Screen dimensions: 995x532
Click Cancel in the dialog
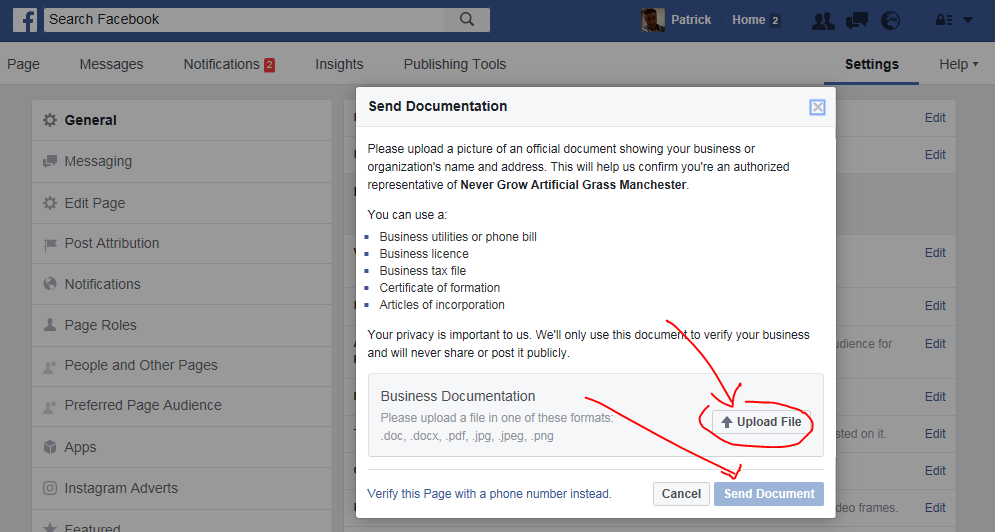[681, 494]
